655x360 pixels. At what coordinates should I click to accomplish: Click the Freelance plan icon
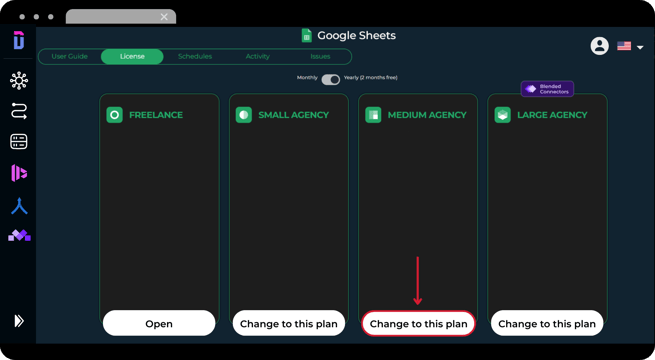[114, 115]
